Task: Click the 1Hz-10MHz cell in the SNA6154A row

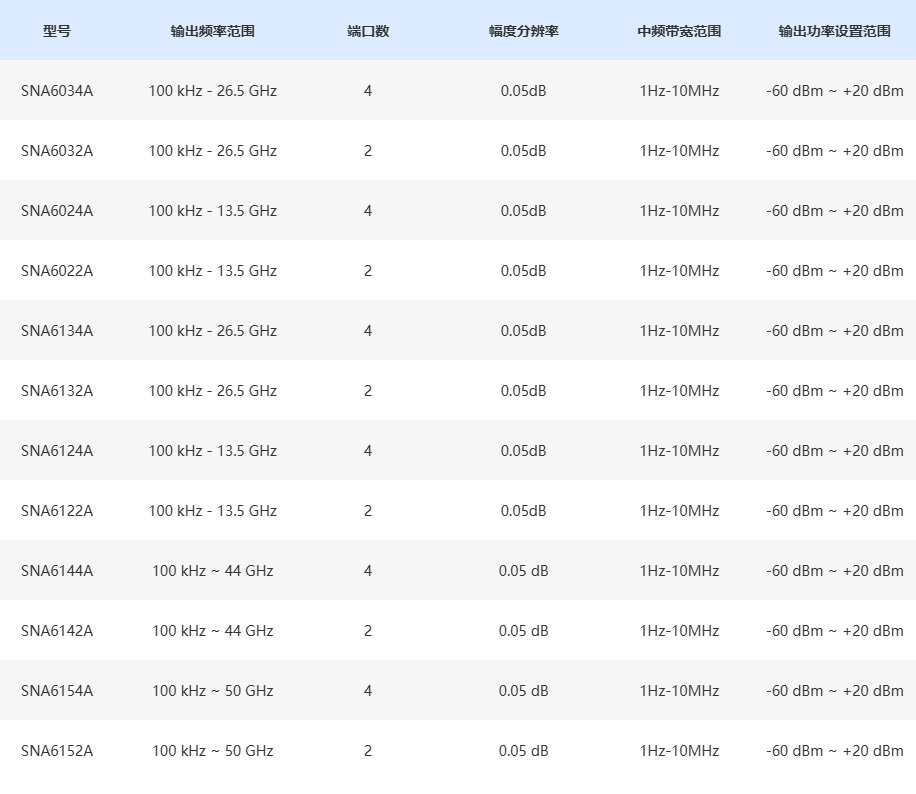Action: click(679, 691)
